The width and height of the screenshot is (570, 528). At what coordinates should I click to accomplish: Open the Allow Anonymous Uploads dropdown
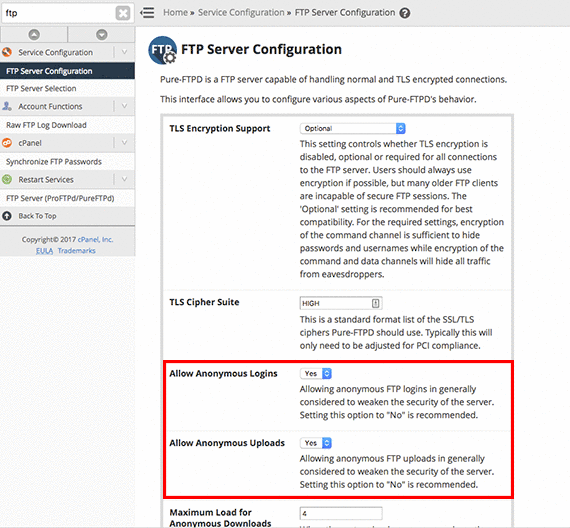tap(316, 443)
